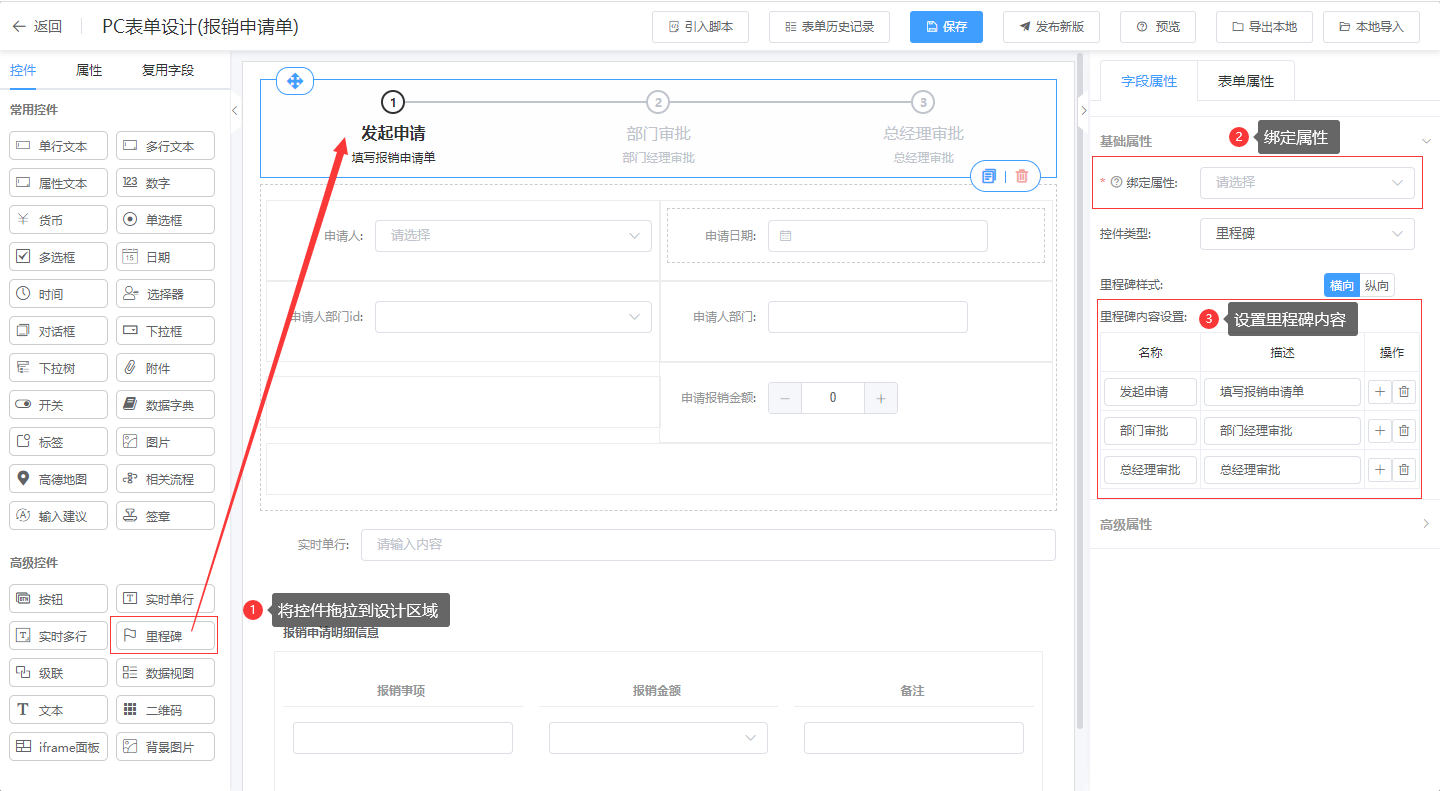This screenshot has width=1440, height=791.
Task: Add a row after 部门审批 milestone
Action: 1380,431
